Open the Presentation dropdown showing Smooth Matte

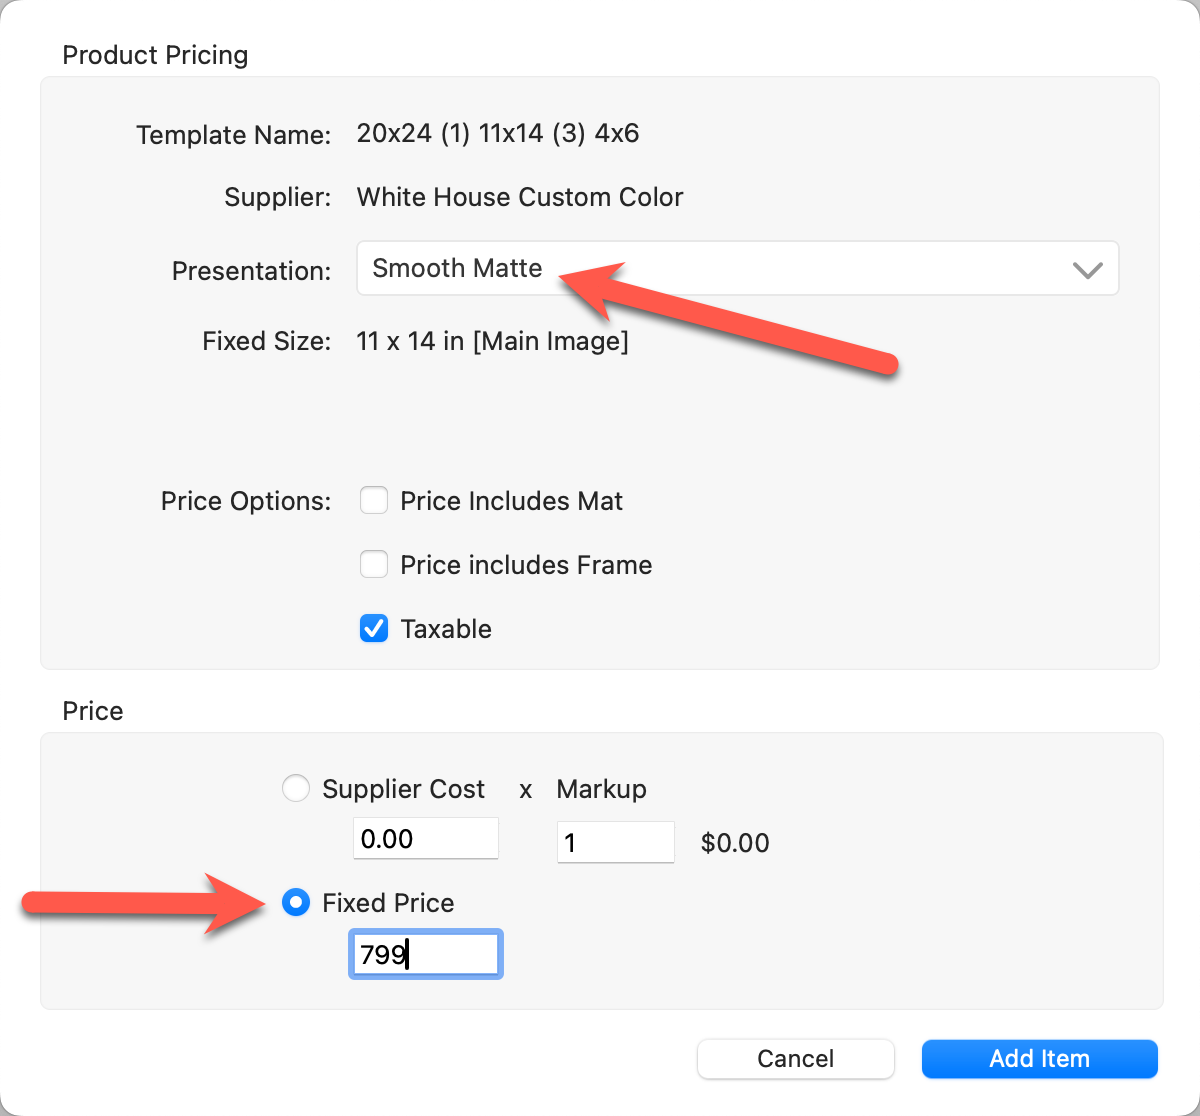pyautogui.click(x=736, y=268)
